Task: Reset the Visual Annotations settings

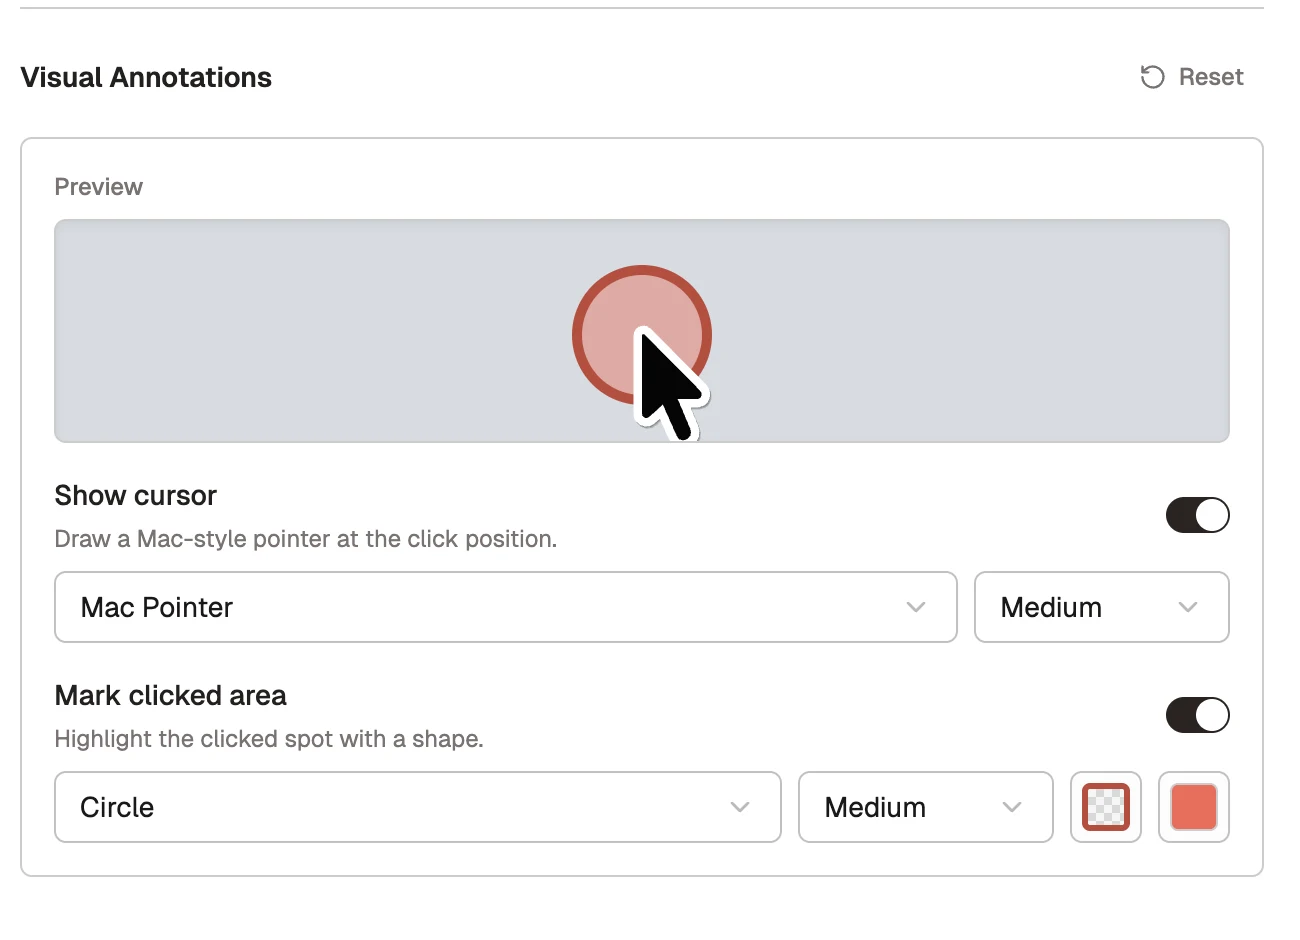Action: click(x=1192, y=77)
